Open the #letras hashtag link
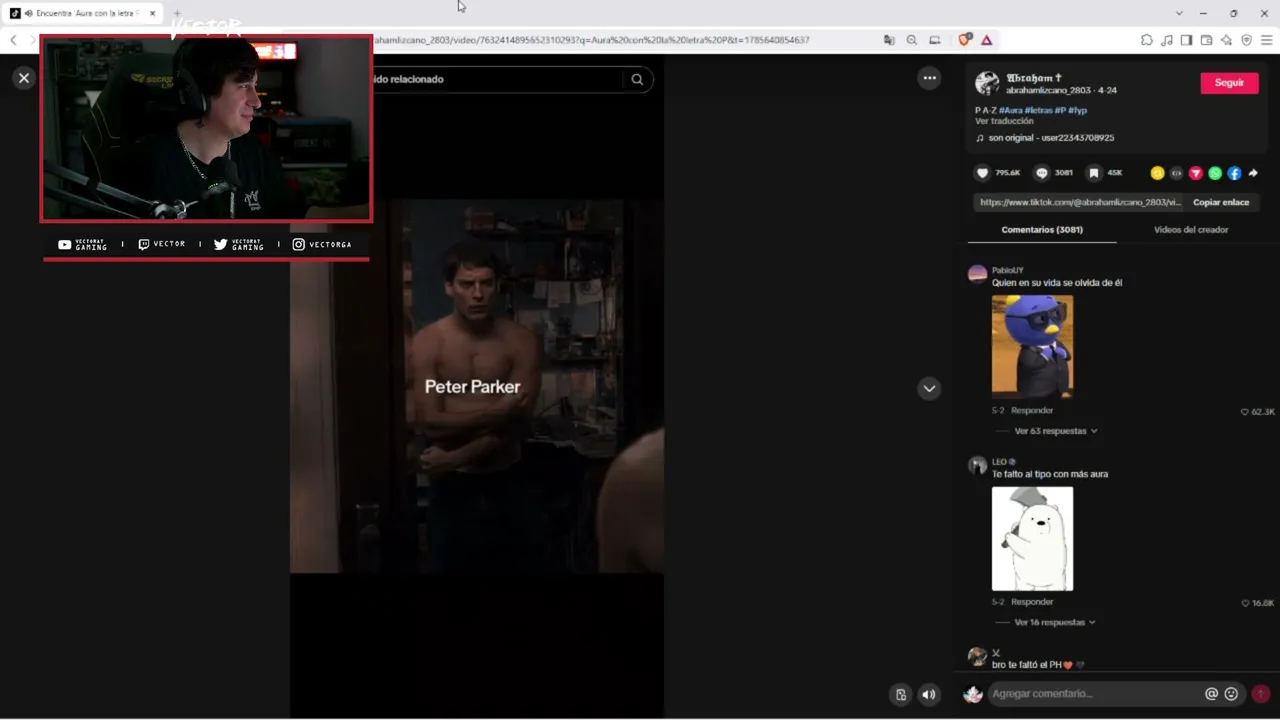 click(1038, 110)
